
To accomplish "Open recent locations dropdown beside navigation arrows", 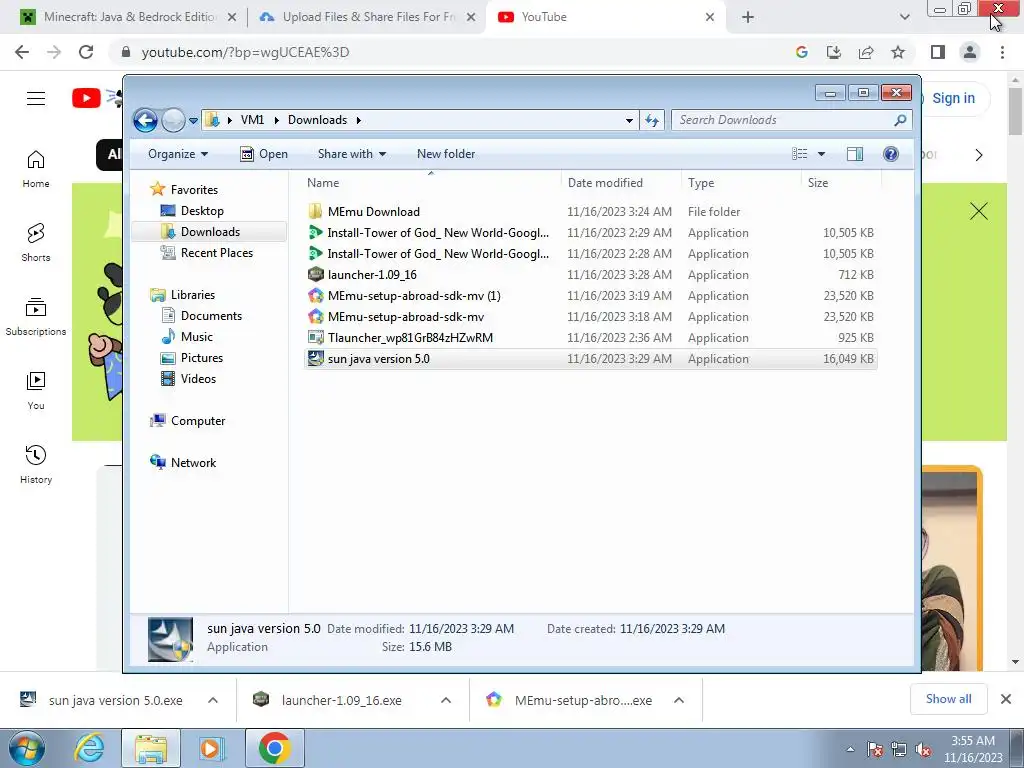I will (x=193, y=121).
